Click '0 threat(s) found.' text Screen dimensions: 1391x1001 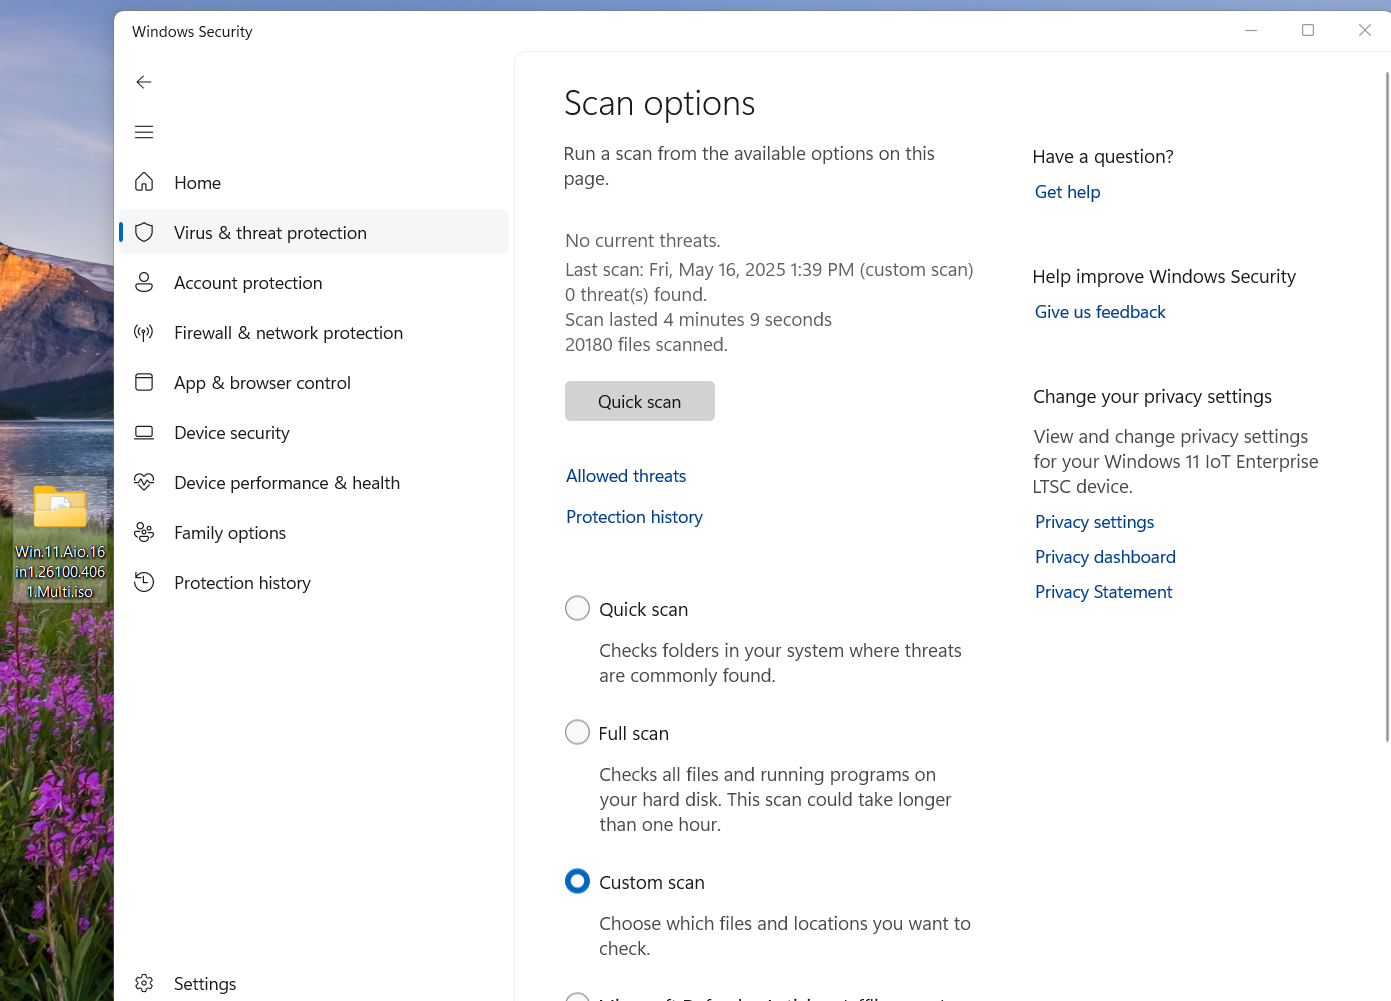tap(636, 295)
